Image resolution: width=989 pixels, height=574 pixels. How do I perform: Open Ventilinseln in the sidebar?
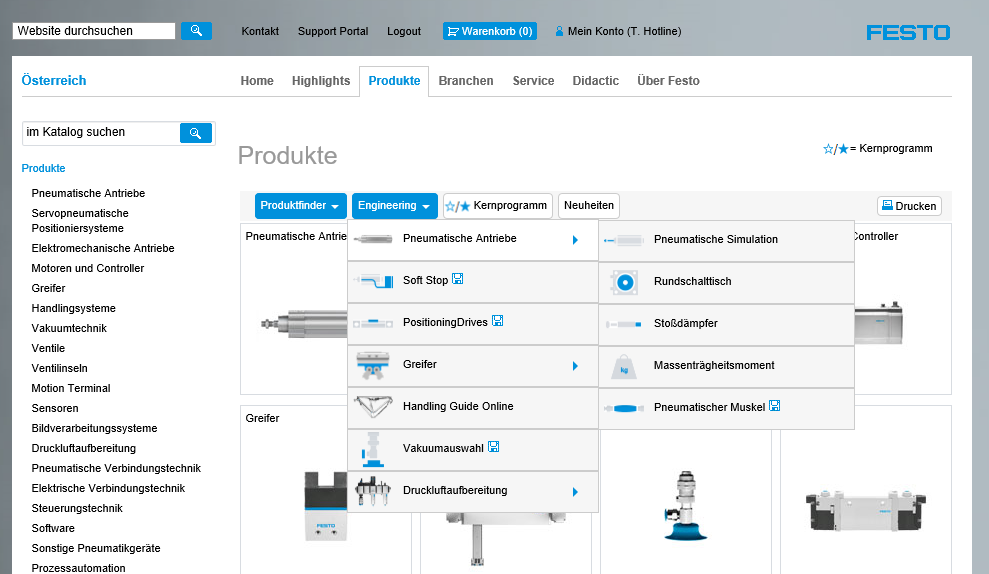point(59,368)
